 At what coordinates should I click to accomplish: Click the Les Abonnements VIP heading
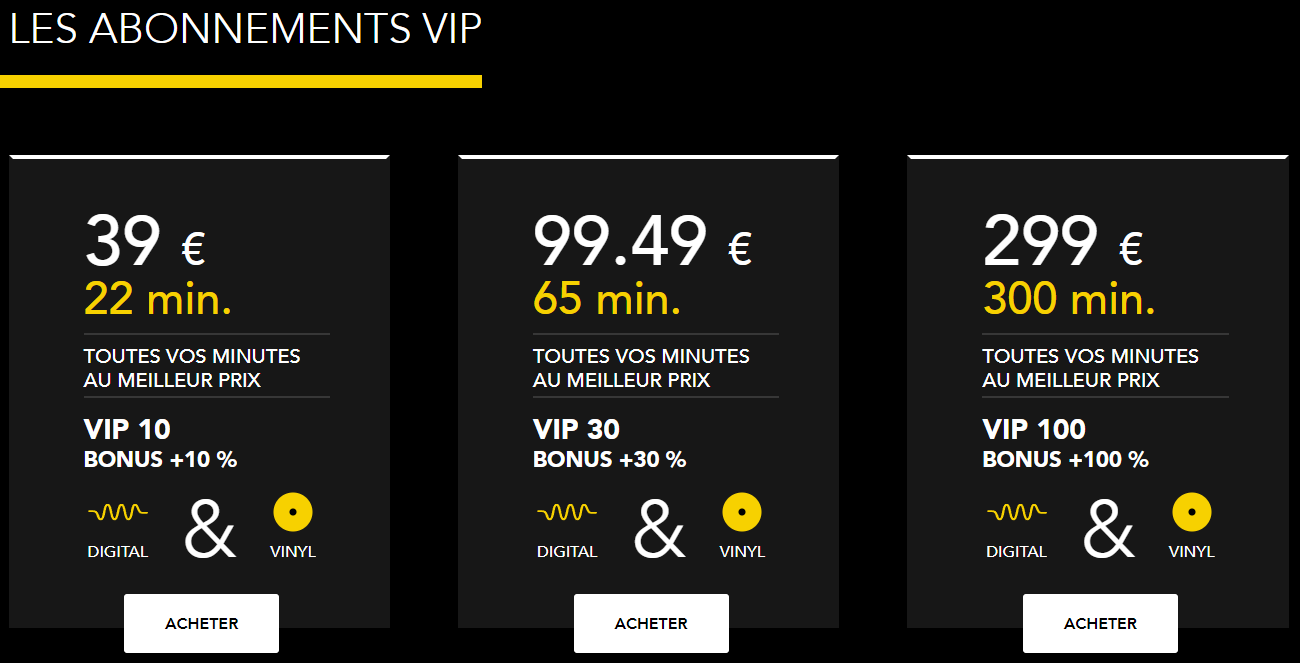[x=245, y=30]
